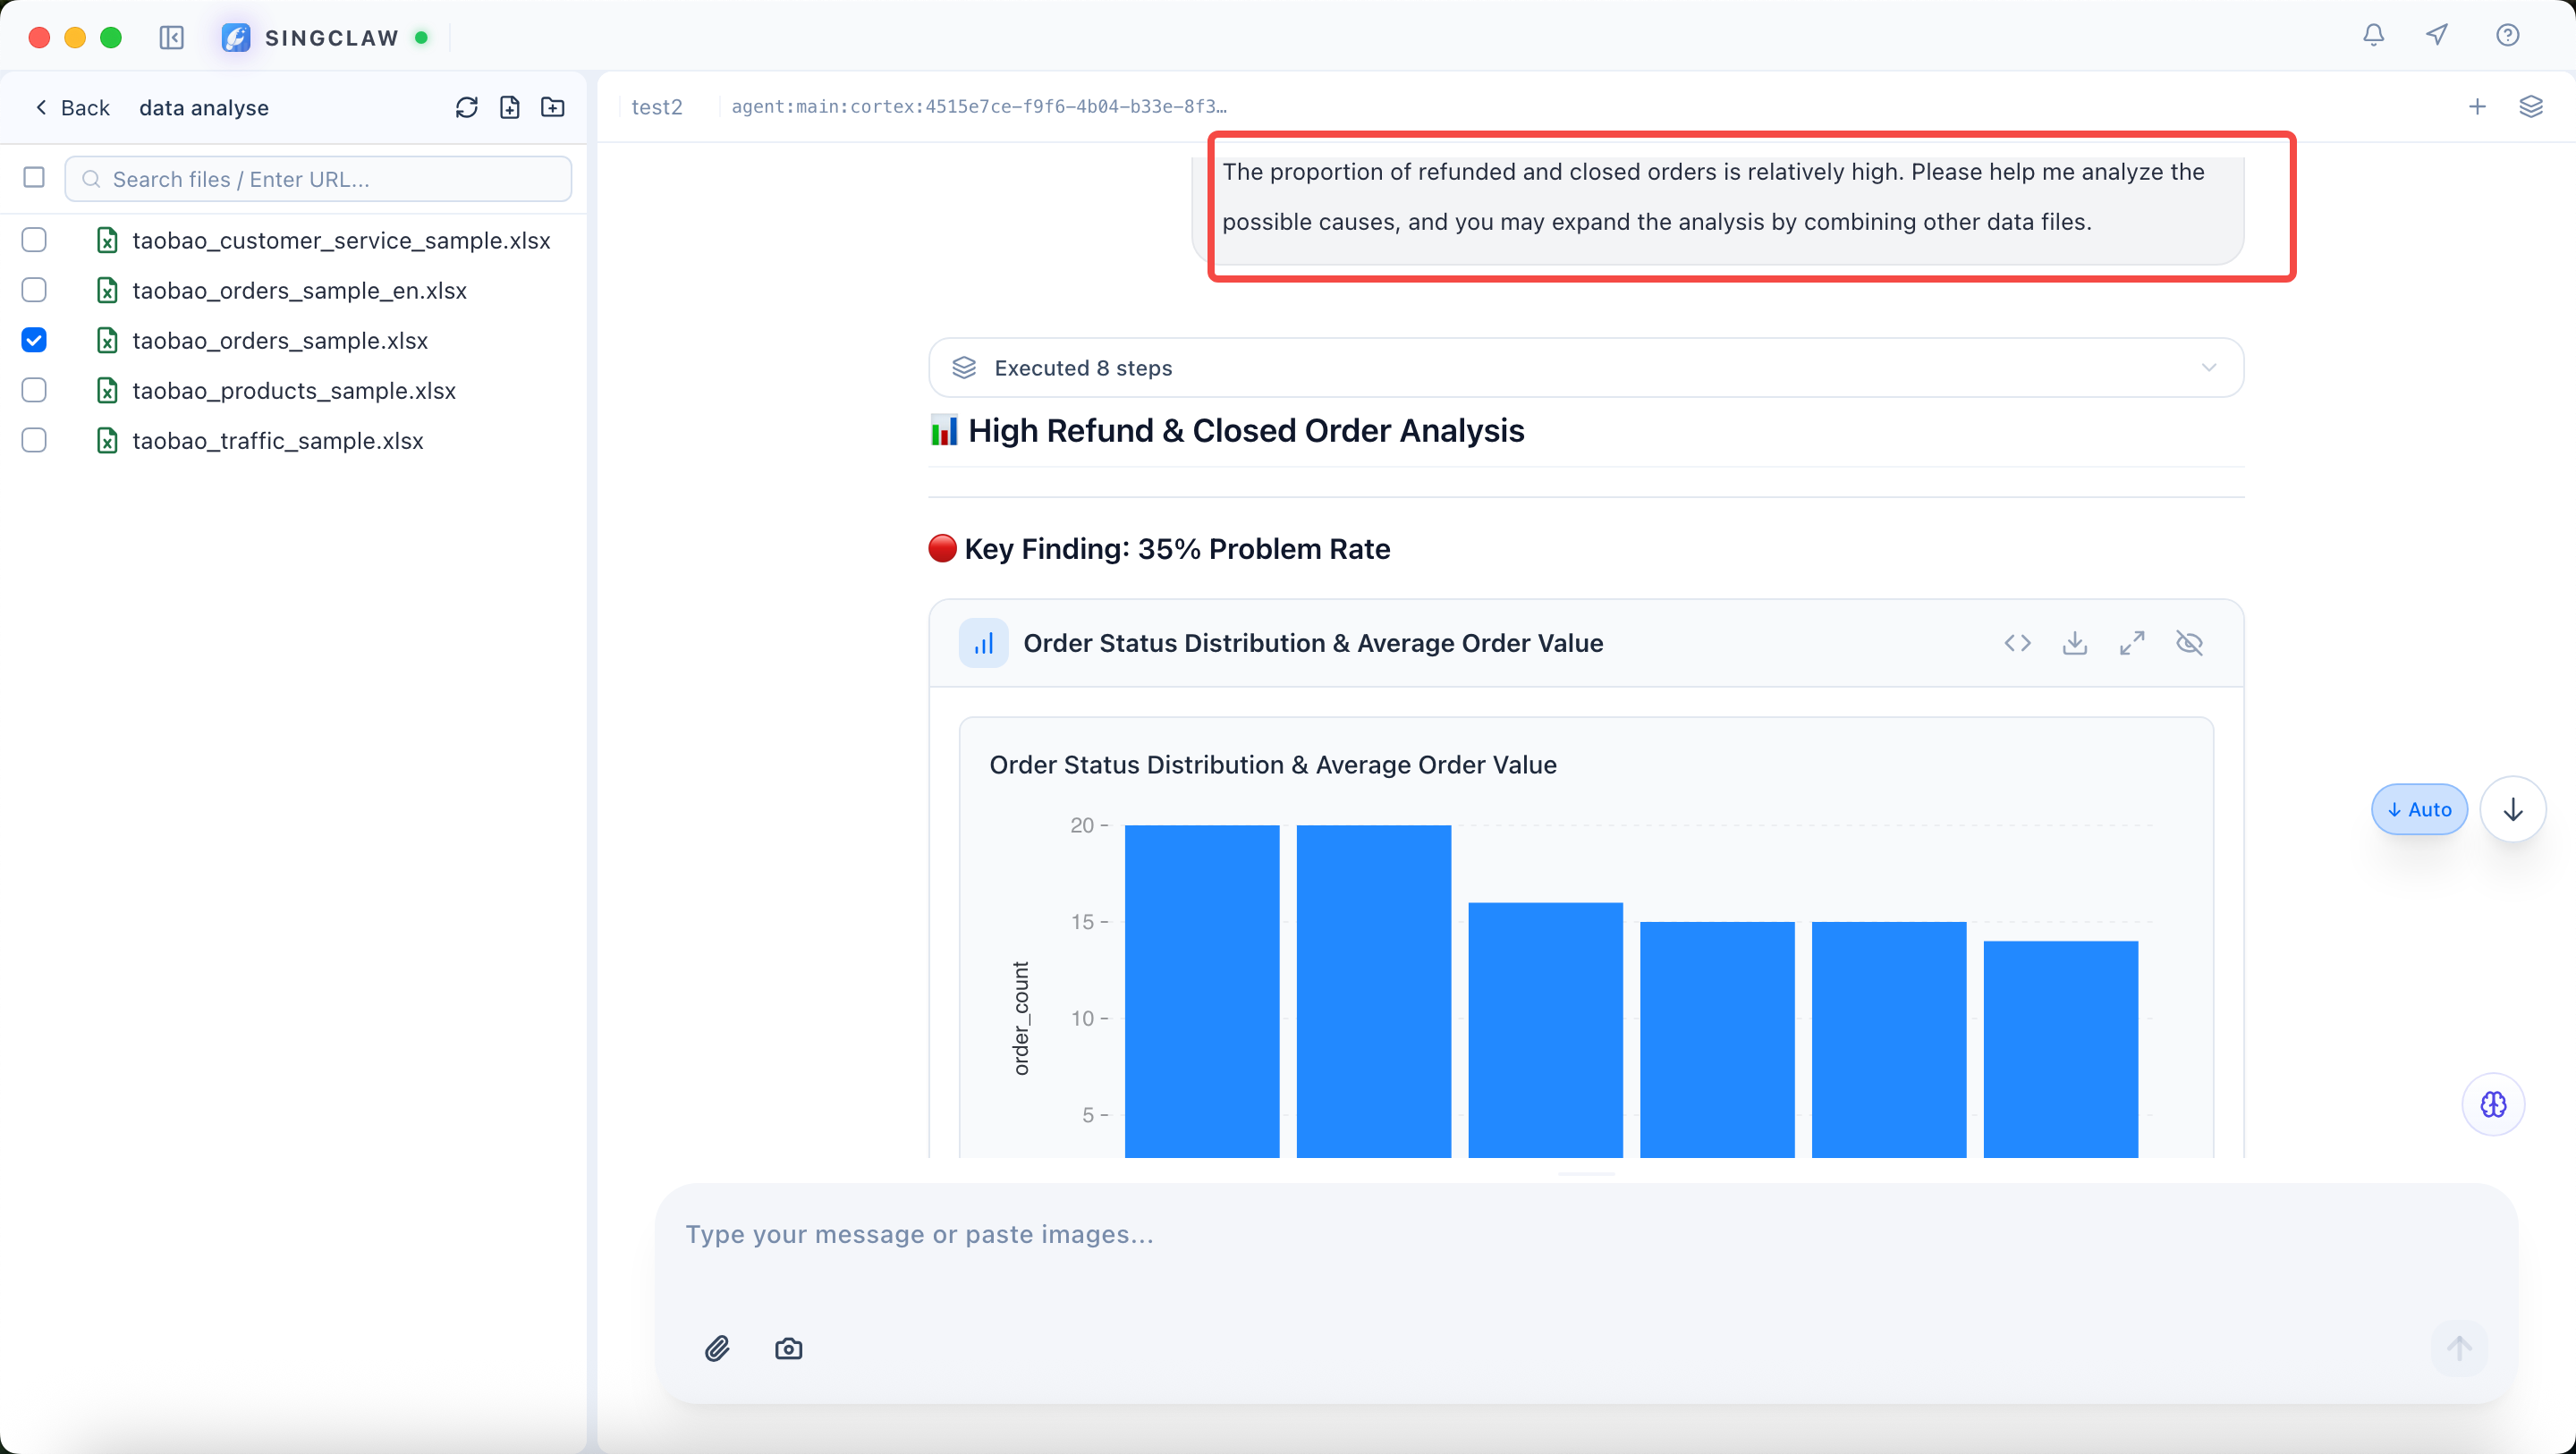Screen dimensions: 2576x1454
Task: Hide the Order Status chart
Action: click(2189, 643)
